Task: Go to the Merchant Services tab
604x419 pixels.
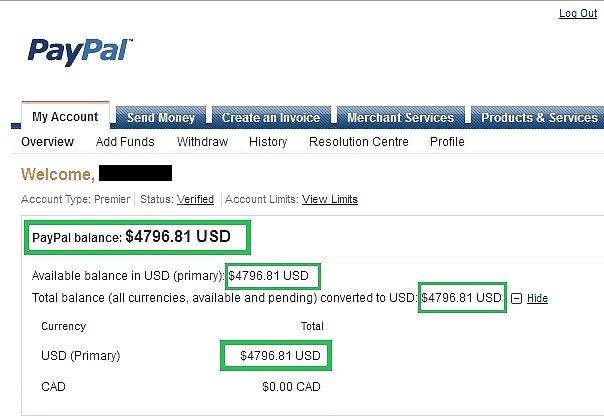Action: 401,117
